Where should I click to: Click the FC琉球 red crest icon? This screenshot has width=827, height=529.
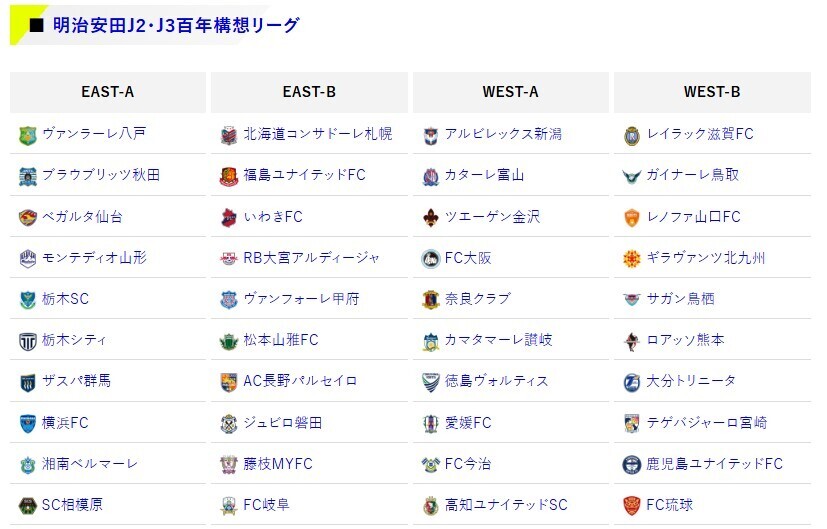click(632, 505)
